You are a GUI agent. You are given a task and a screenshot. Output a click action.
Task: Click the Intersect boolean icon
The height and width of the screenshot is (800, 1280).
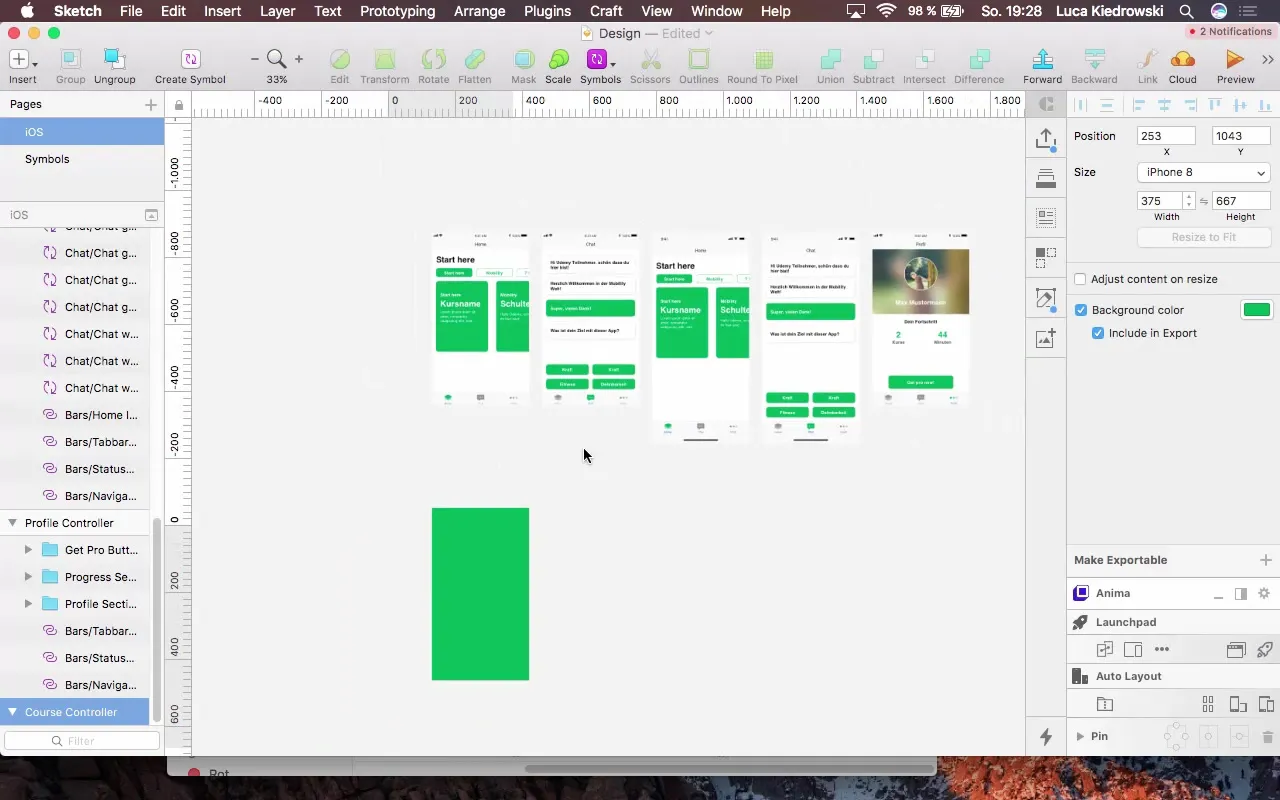[x=924, y=59]
